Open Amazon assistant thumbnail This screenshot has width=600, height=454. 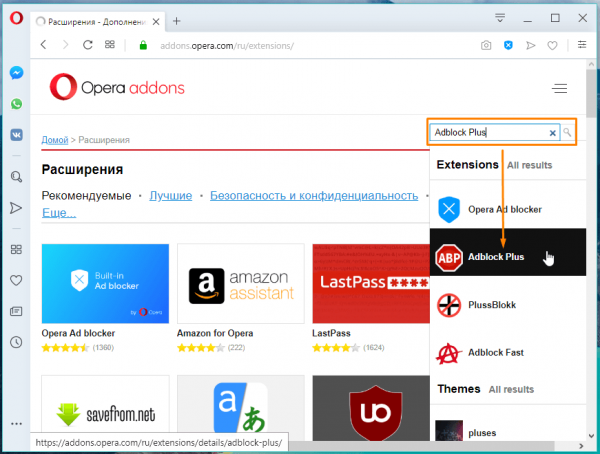click(241, 284)
